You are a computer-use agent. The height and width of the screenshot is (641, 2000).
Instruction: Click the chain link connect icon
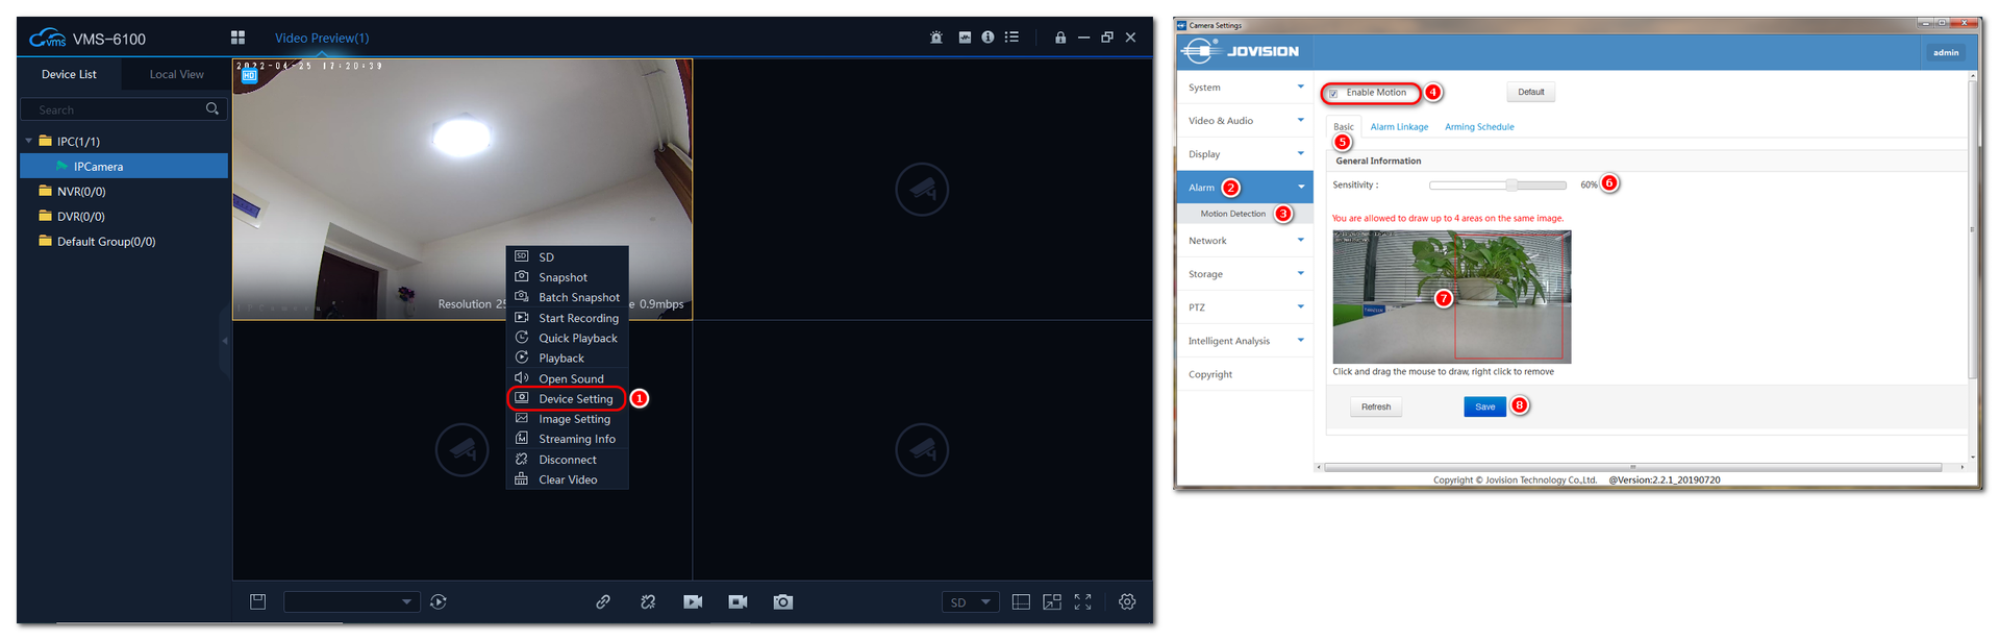(603, 602)
